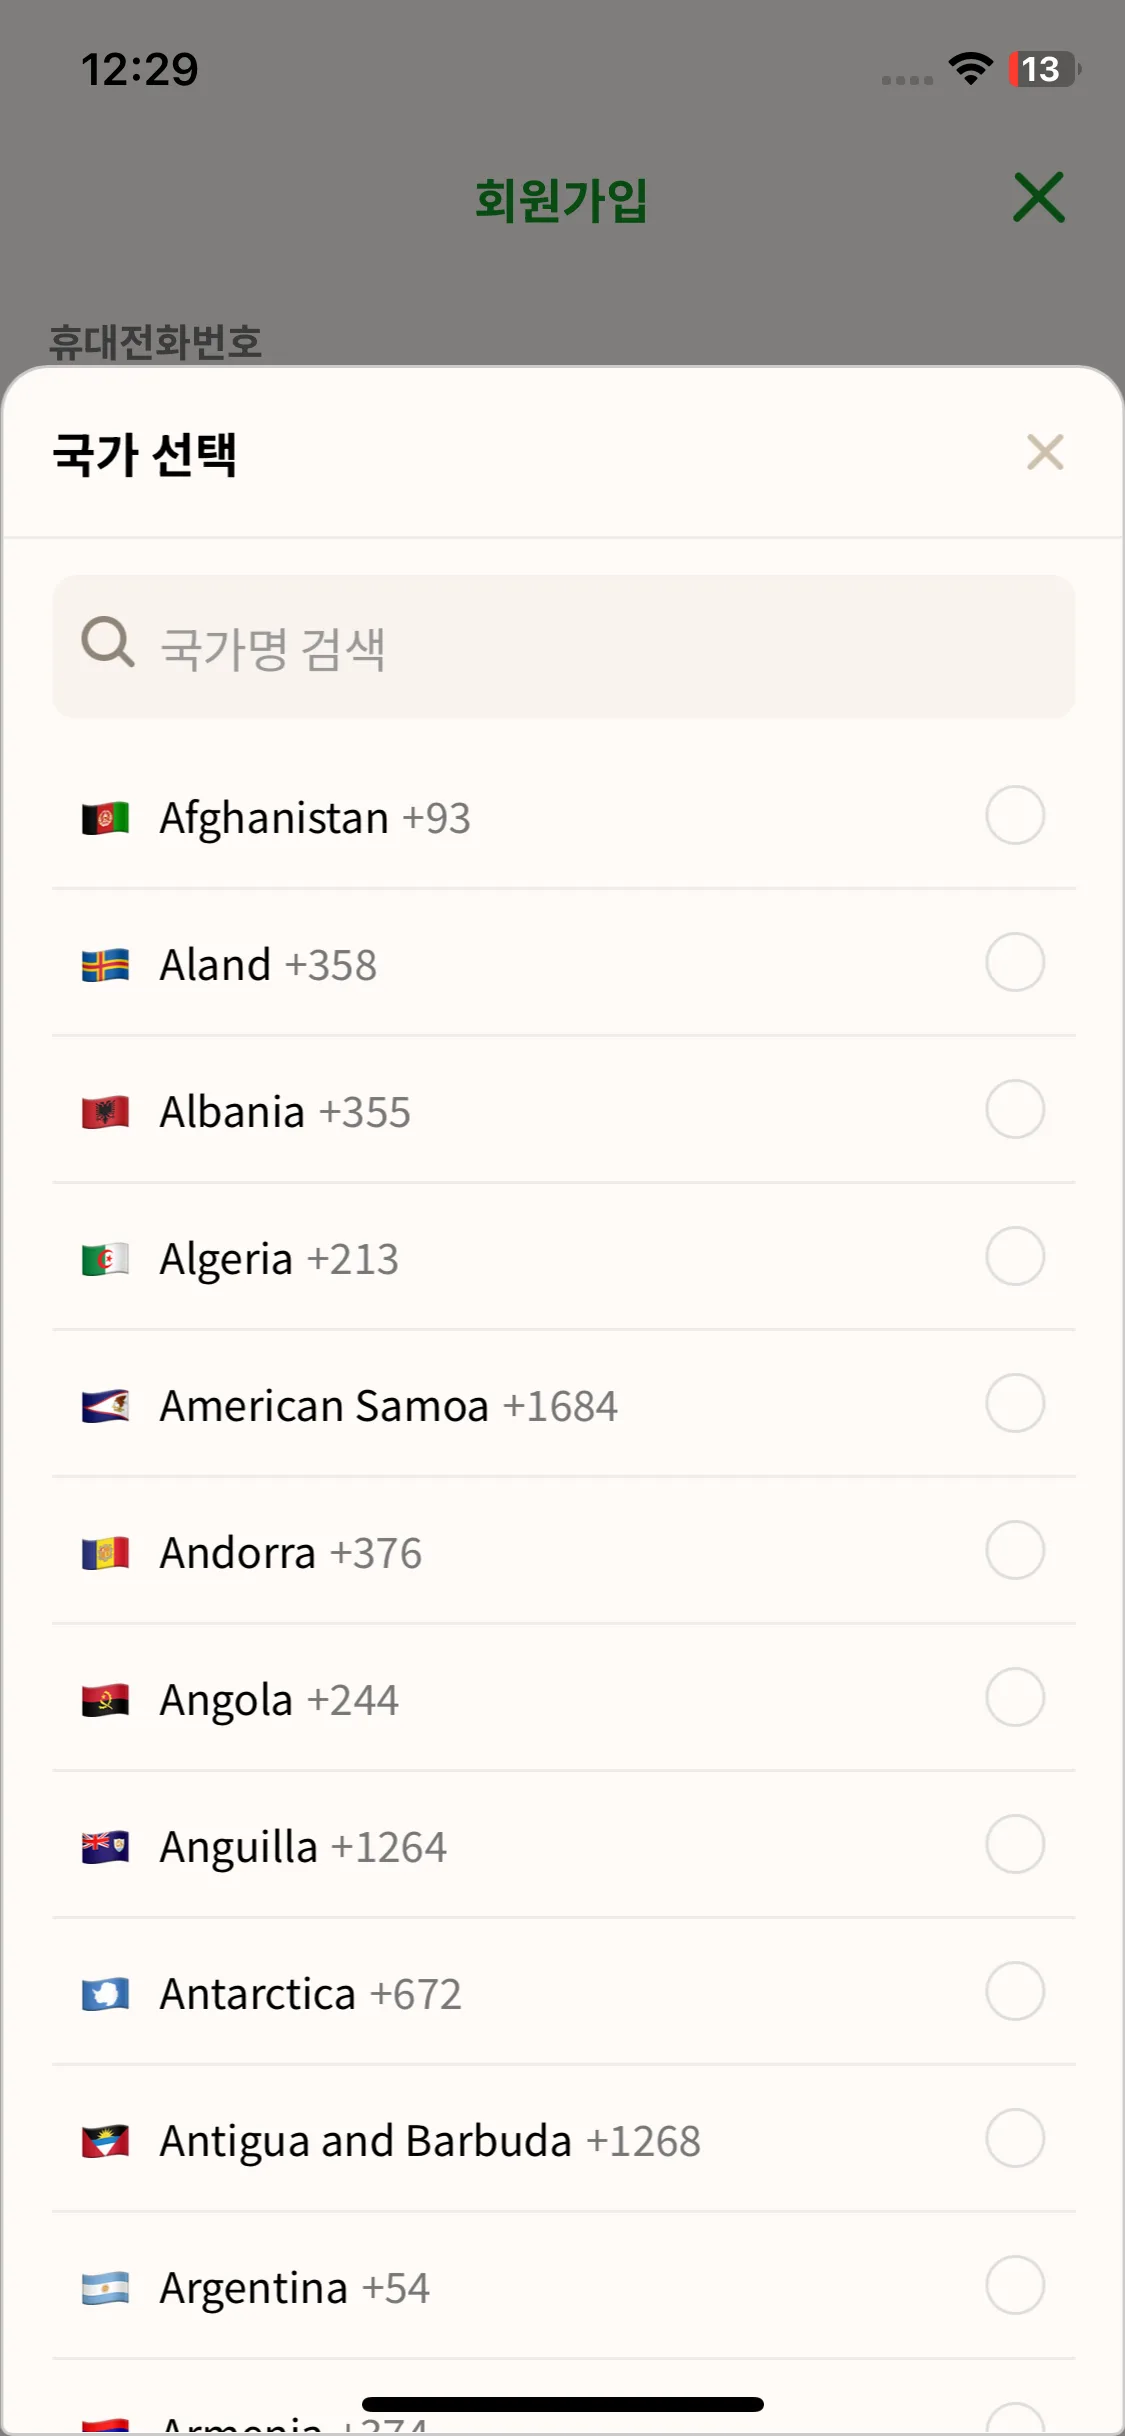
Task: Tap the Afghanistan flag icon
Action: click(x=105, y=818)
